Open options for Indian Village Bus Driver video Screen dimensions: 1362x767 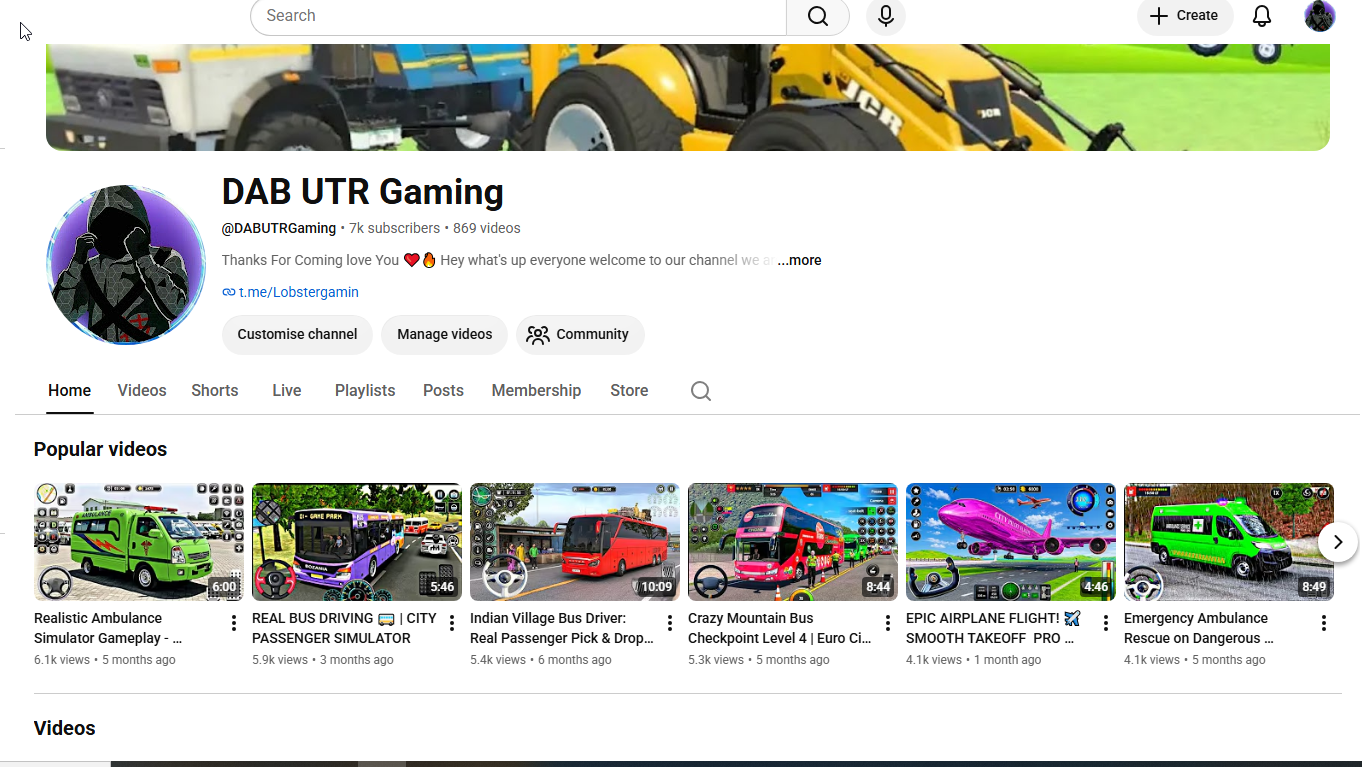point(670,623)
